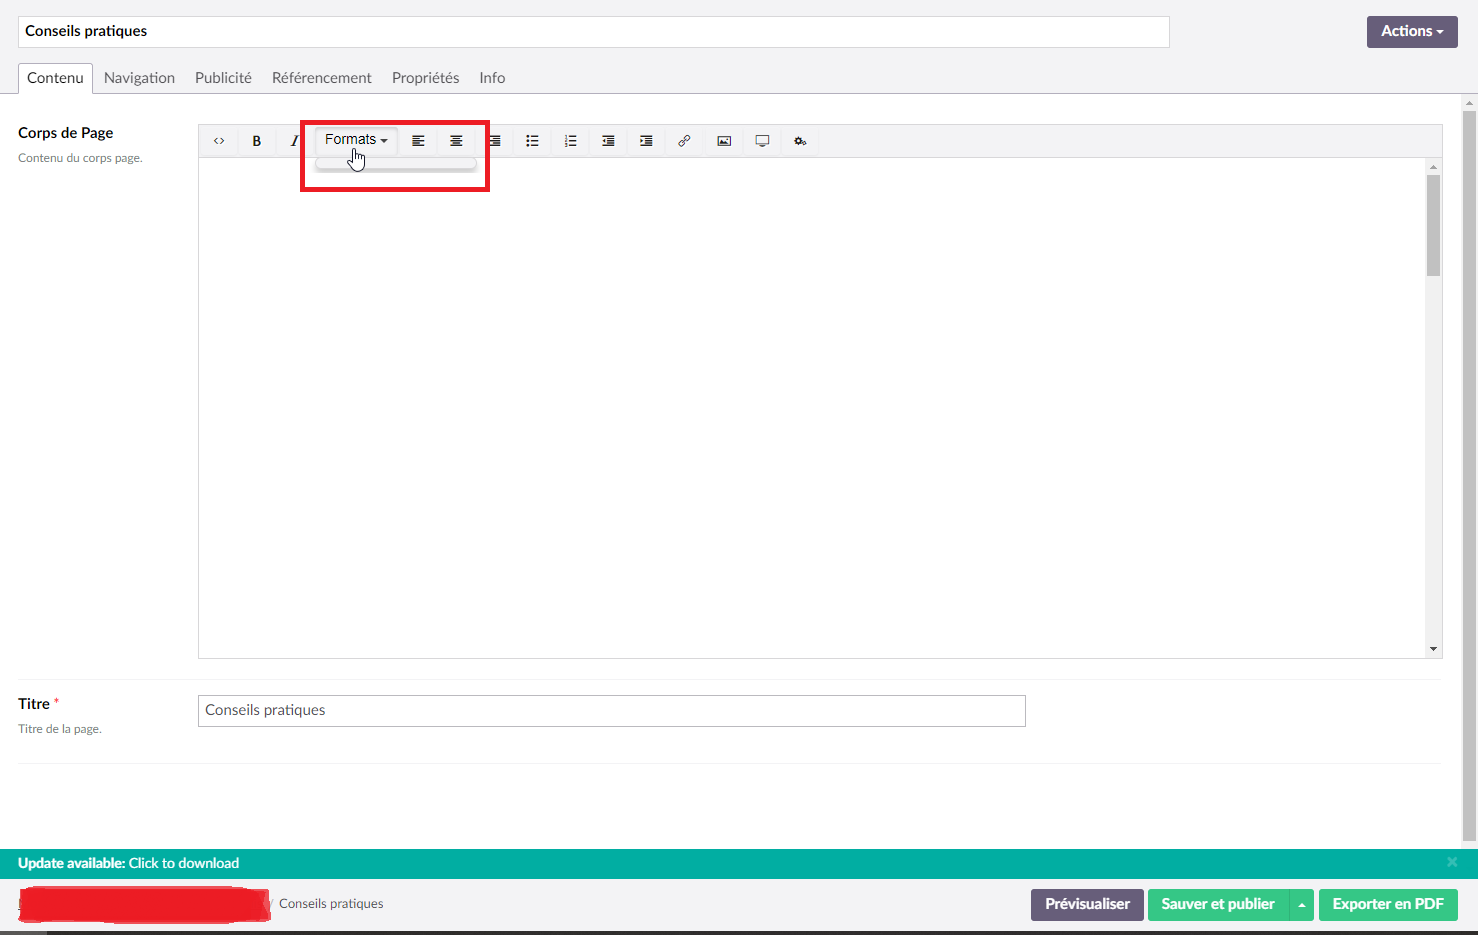This screenshot has width=1478, height=935.
Task: Open the Publicité tab
Action: click(223, 78)
